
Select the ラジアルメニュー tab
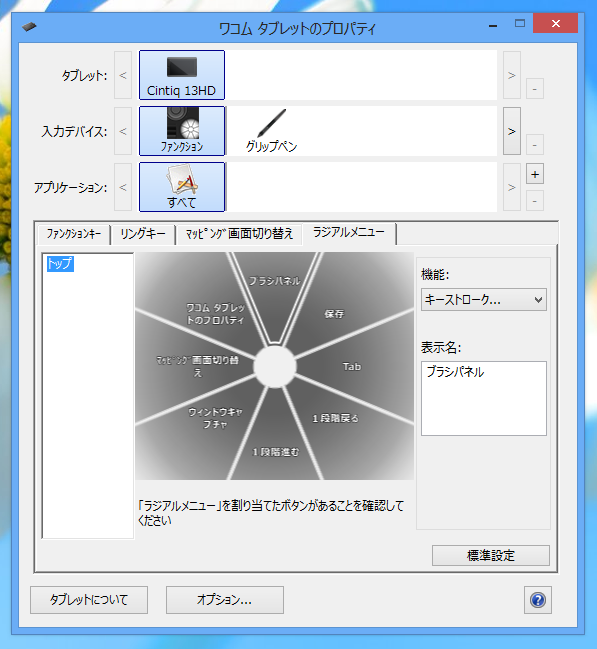click(x=349, y=233)
